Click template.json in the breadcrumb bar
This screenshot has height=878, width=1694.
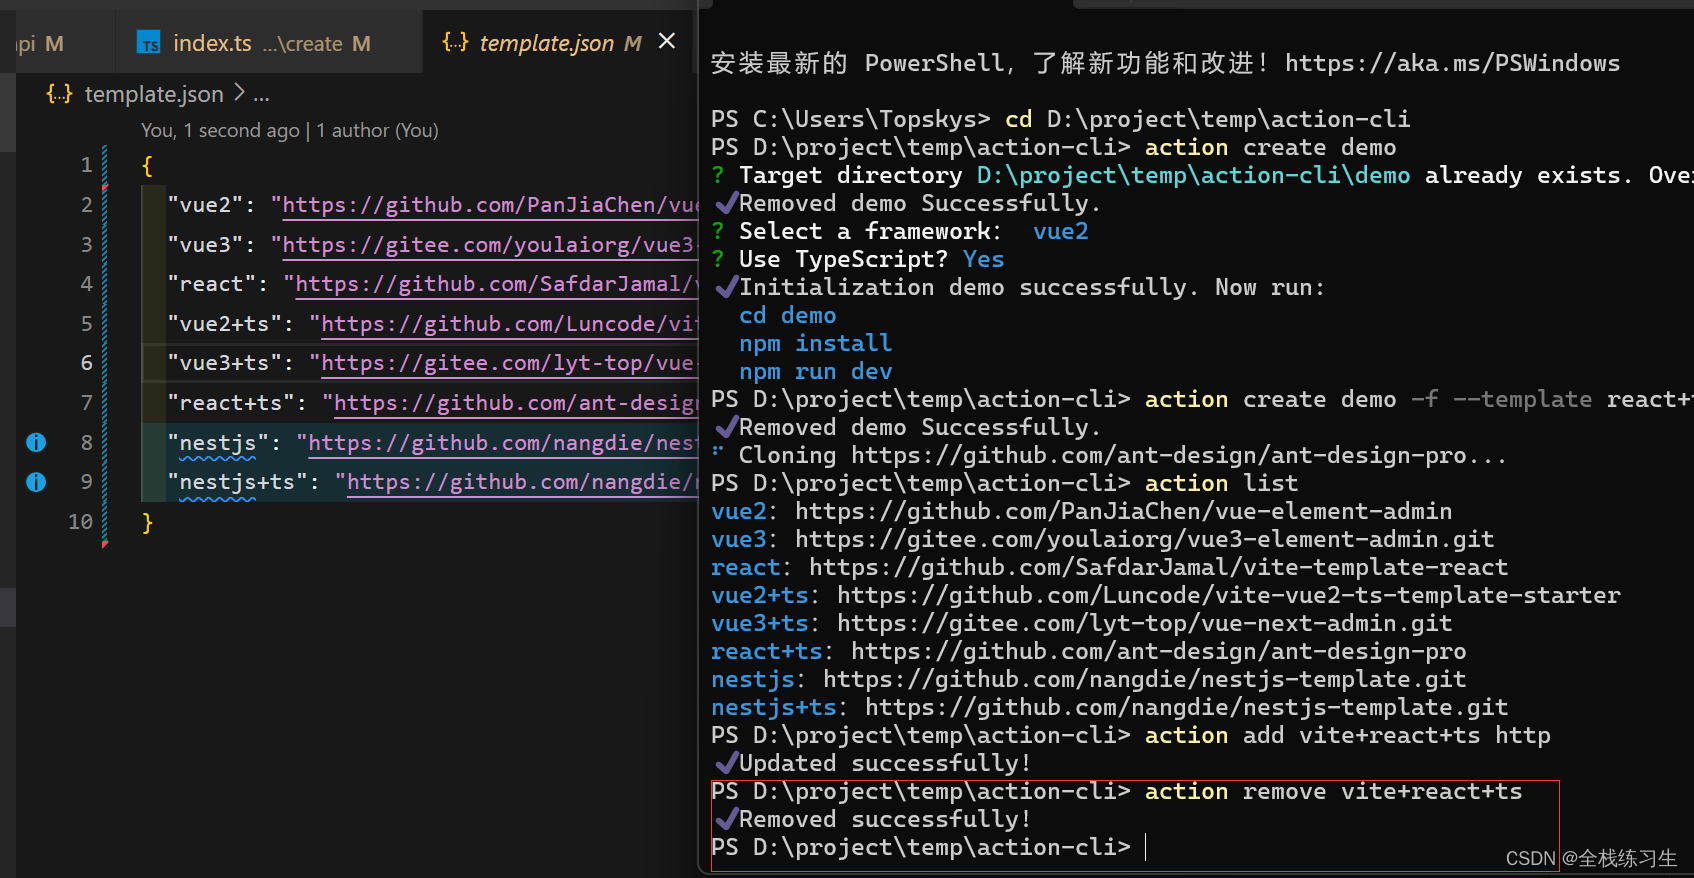click(154, 94)
